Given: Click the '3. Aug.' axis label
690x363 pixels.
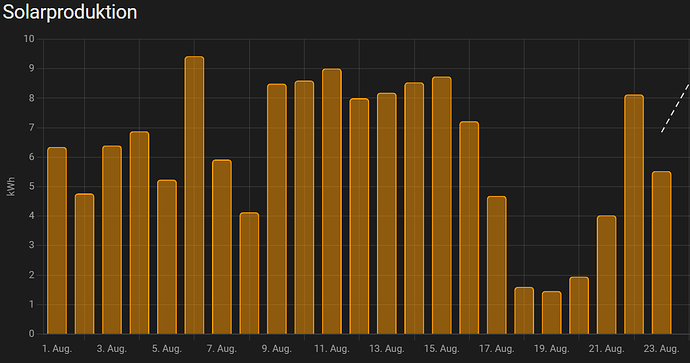Looking at the screenshot, I should point(112,349).
